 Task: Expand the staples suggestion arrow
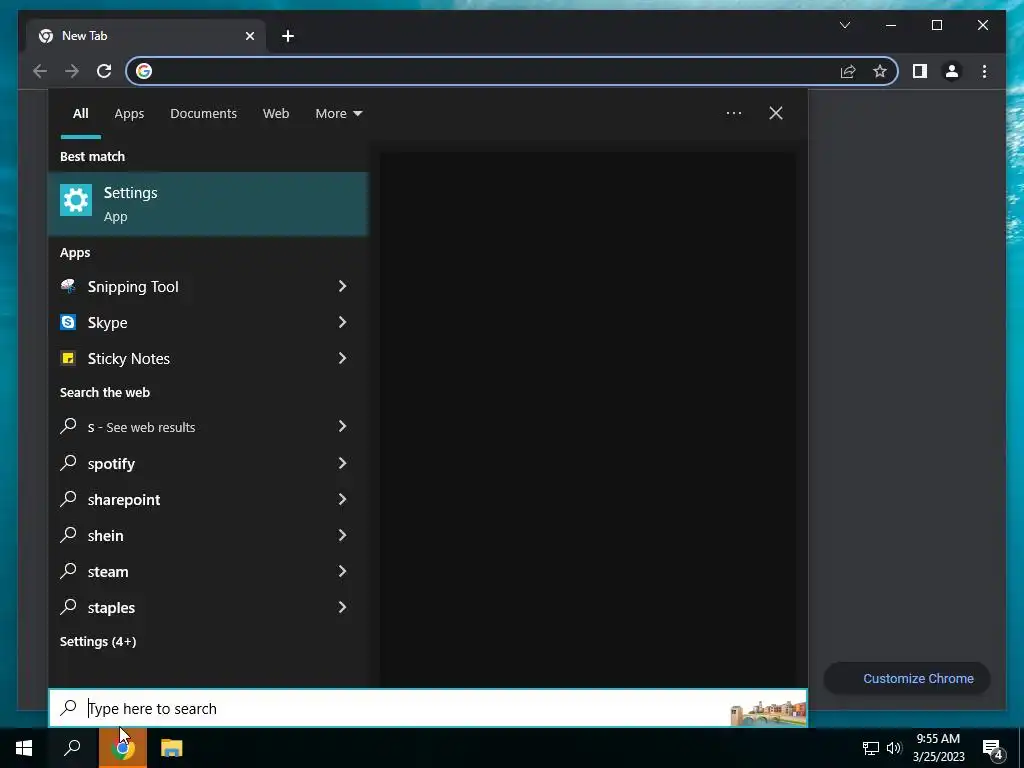342,607
